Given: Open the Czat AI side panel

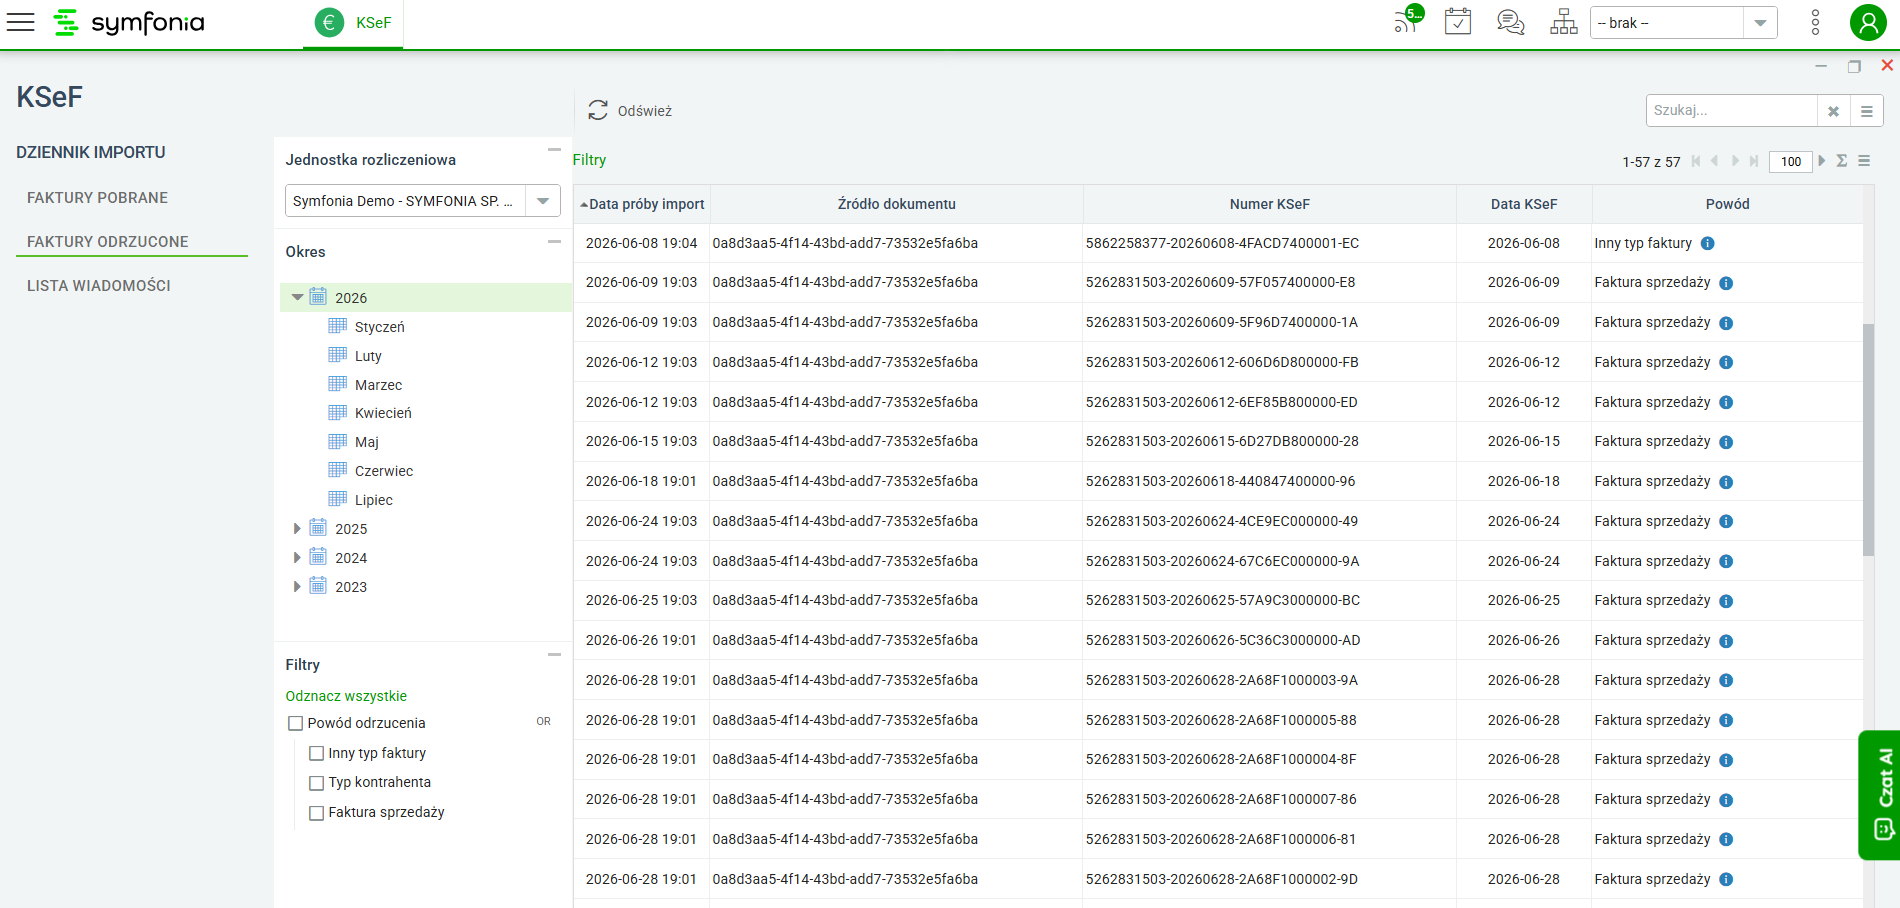Looking at the screenshot, I should pyautogui.click(x=1881, y=794).
